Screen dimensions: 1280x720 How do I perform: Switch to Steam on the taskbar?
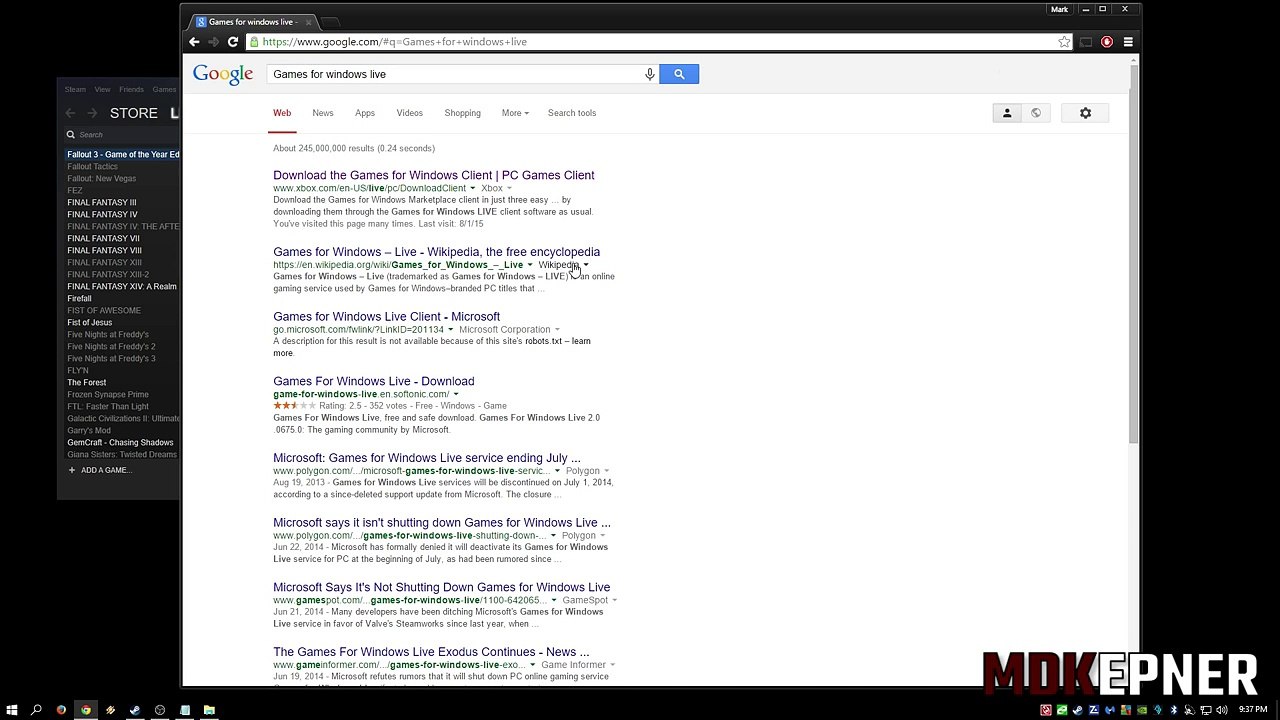coord(135,710)
